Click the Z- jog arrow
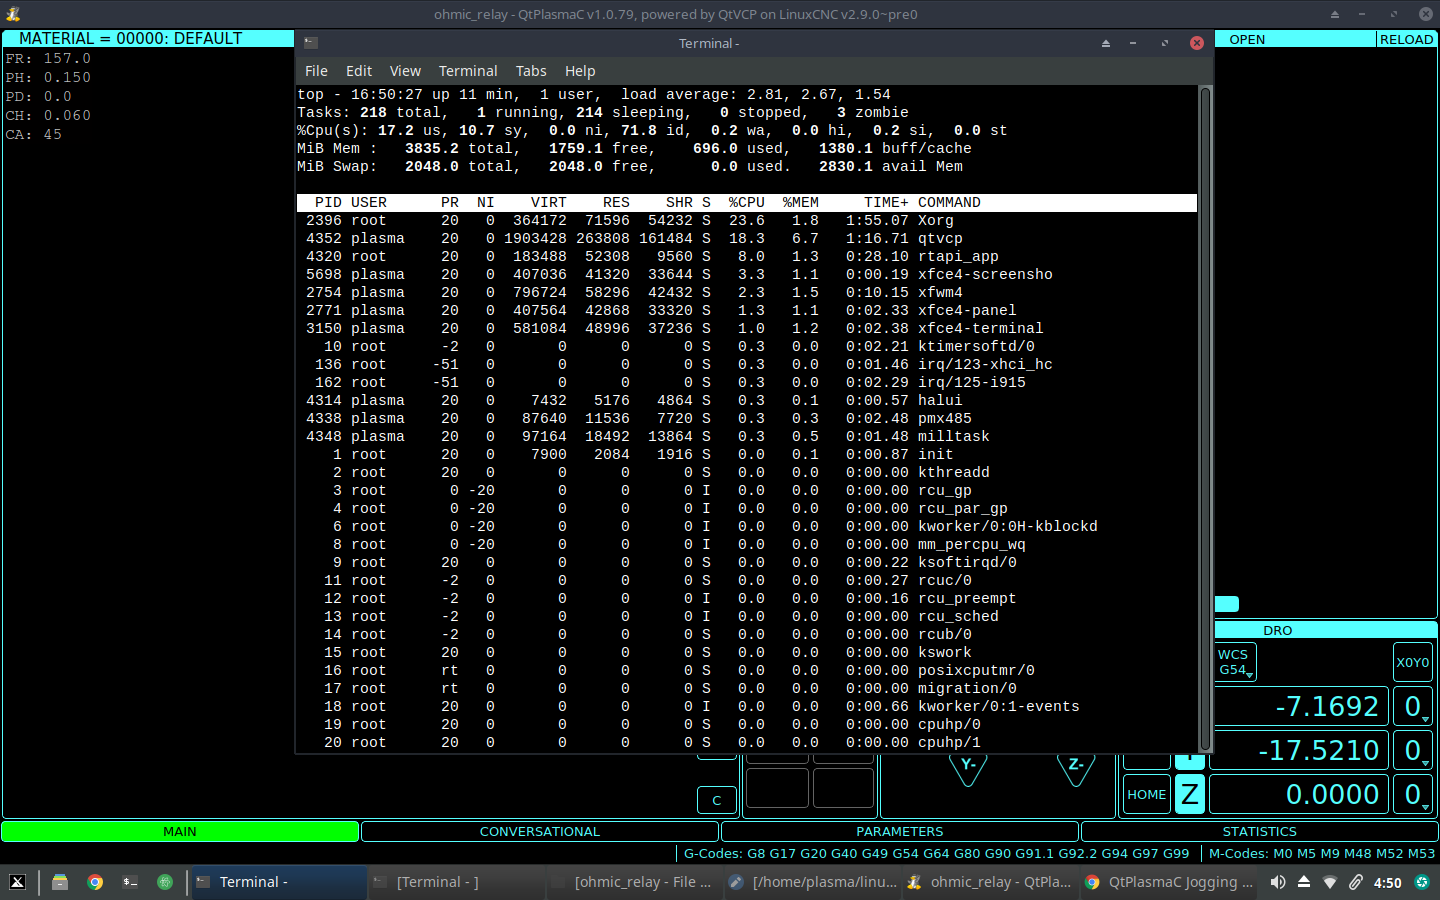Image resolution: width=1440 pixels, height=900 pixels. pyautogui.click(x=1076, y=768)
